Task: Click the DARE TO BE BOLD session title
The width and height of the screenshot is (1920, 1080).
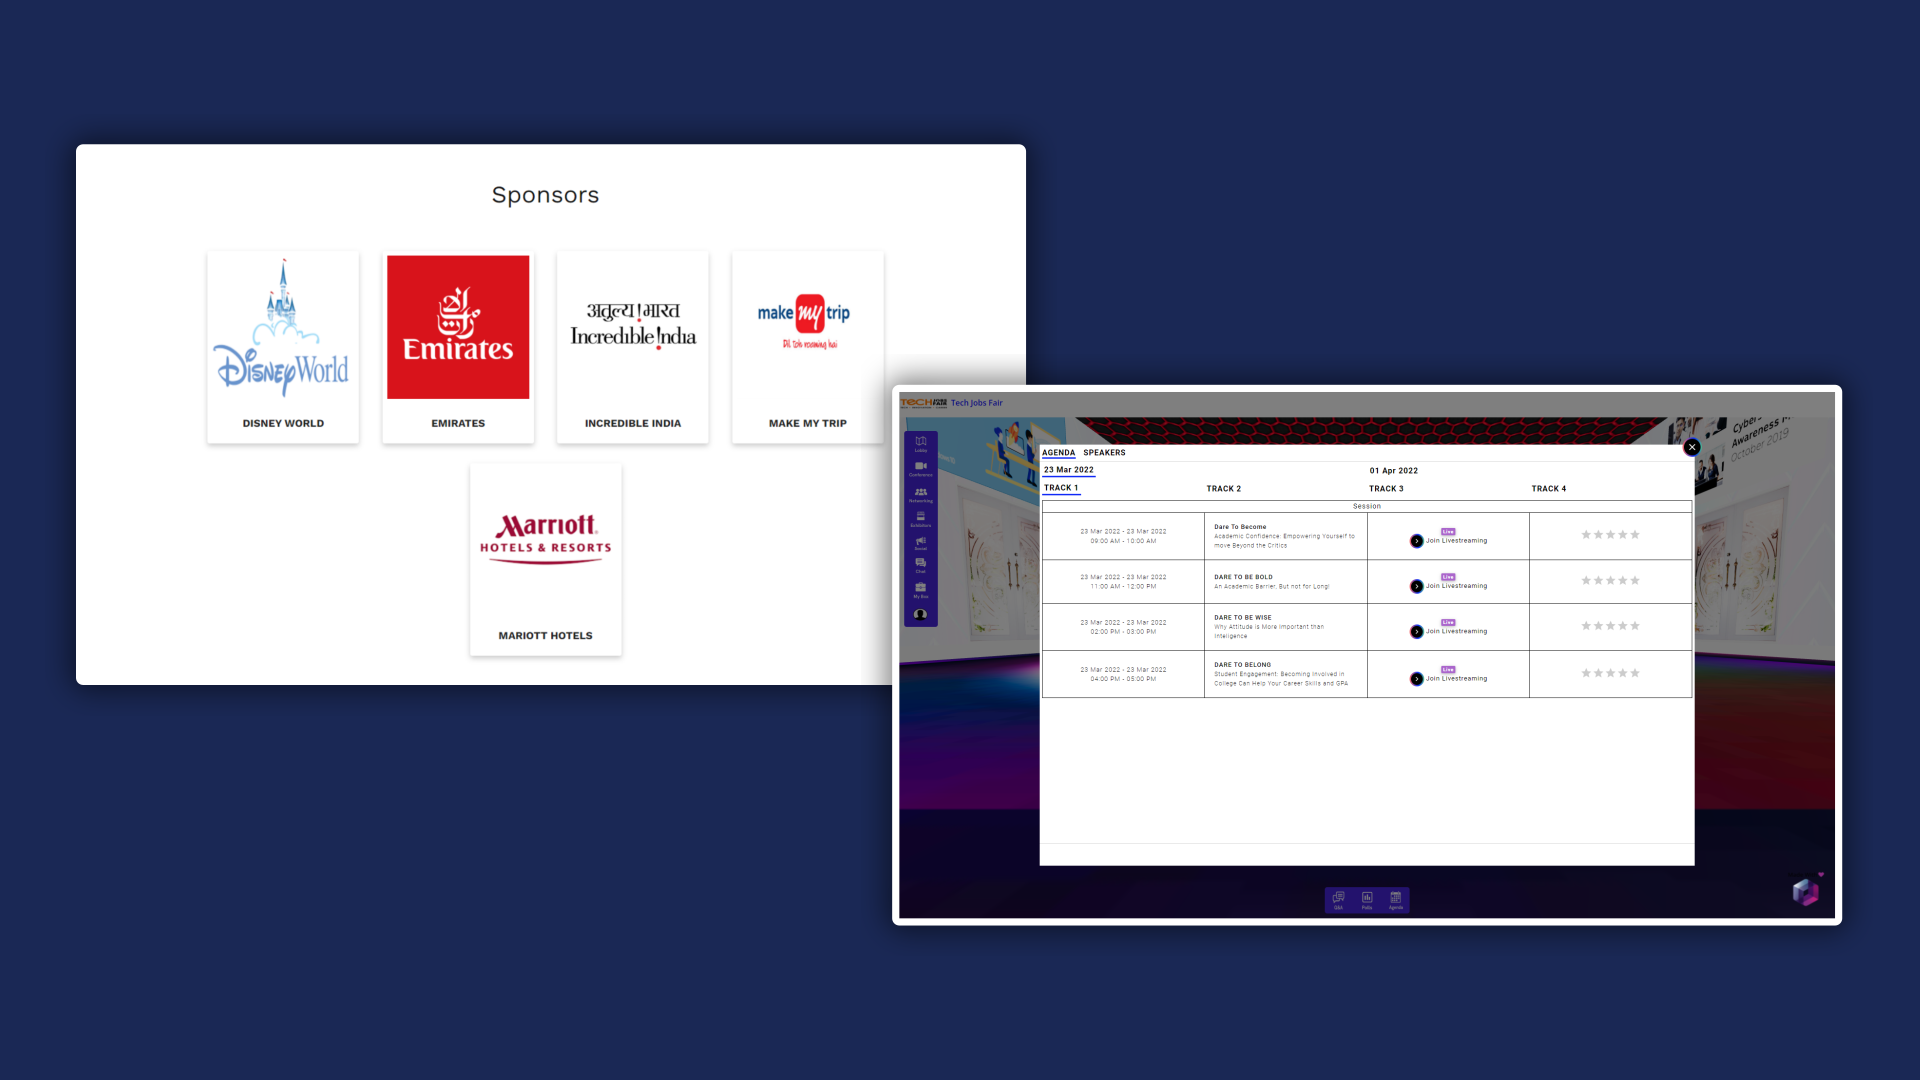Action: [x=1243, y=577]
